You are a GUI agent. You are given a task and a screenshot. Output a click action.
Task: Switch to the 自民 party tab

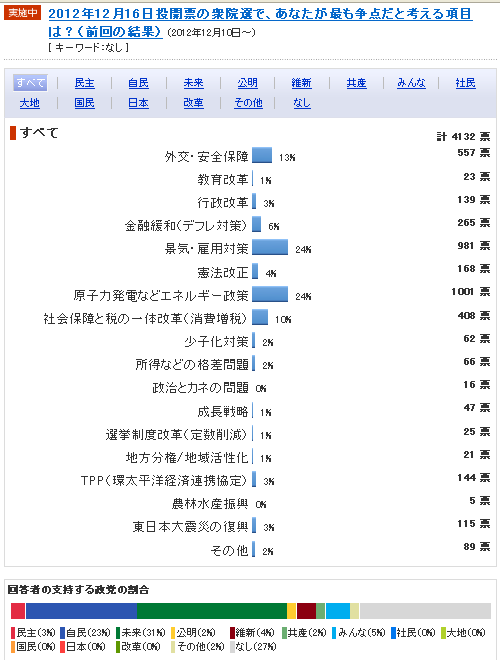click(138, 83)
